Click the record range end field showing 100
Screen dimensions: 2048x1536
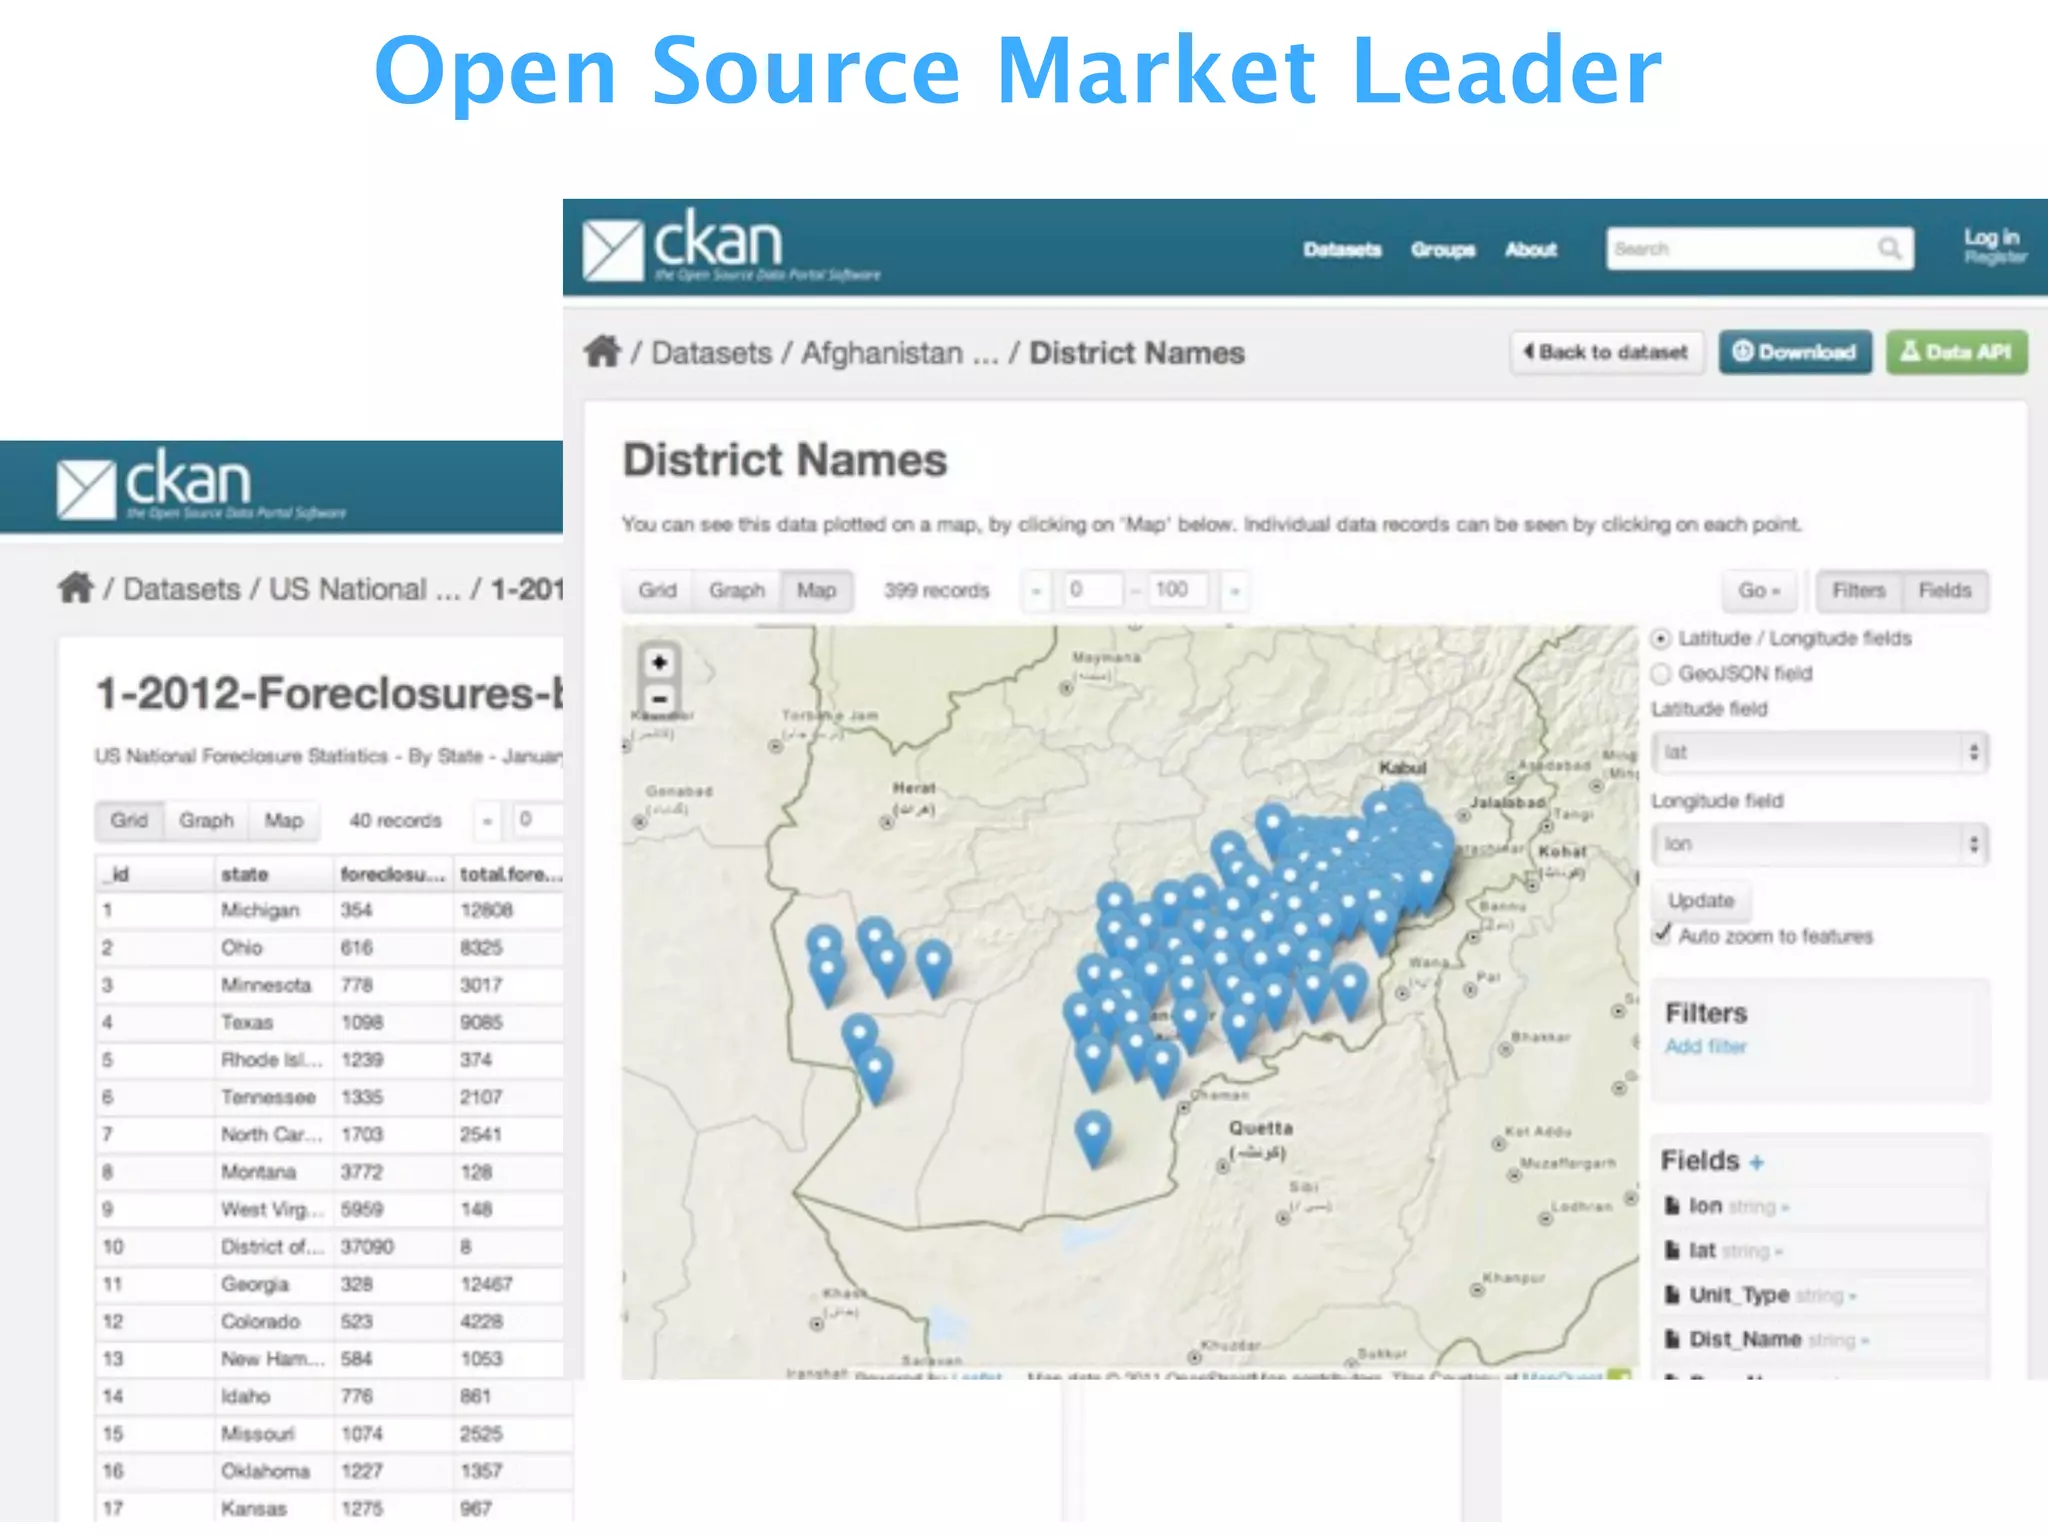coord(1177,590)
